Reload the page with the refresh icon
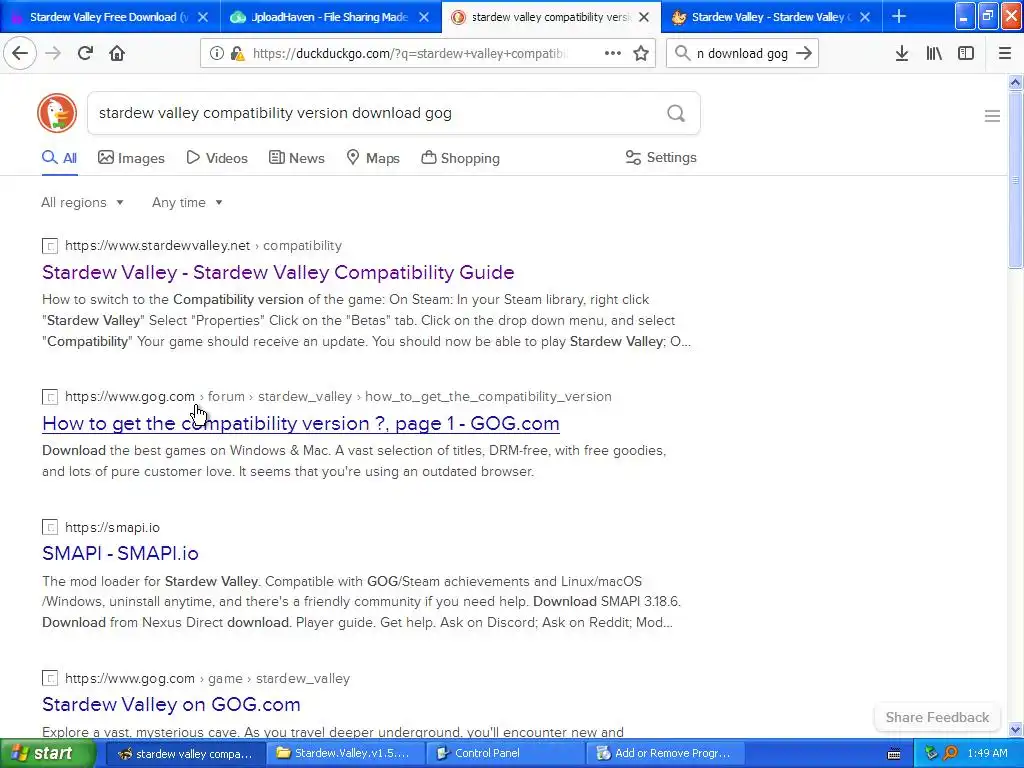1024x768 pixels. tap(85, 53)
